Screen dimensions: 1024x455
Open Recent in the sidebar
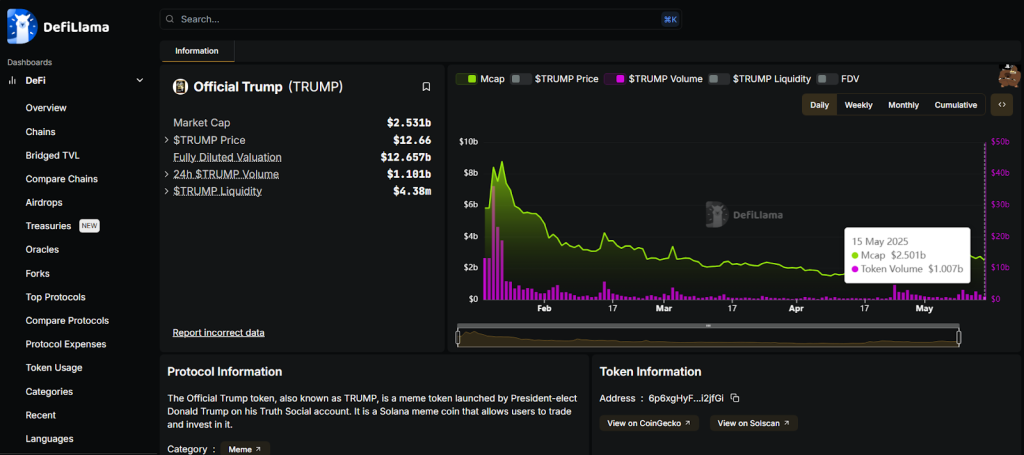(x=40, y=415)
